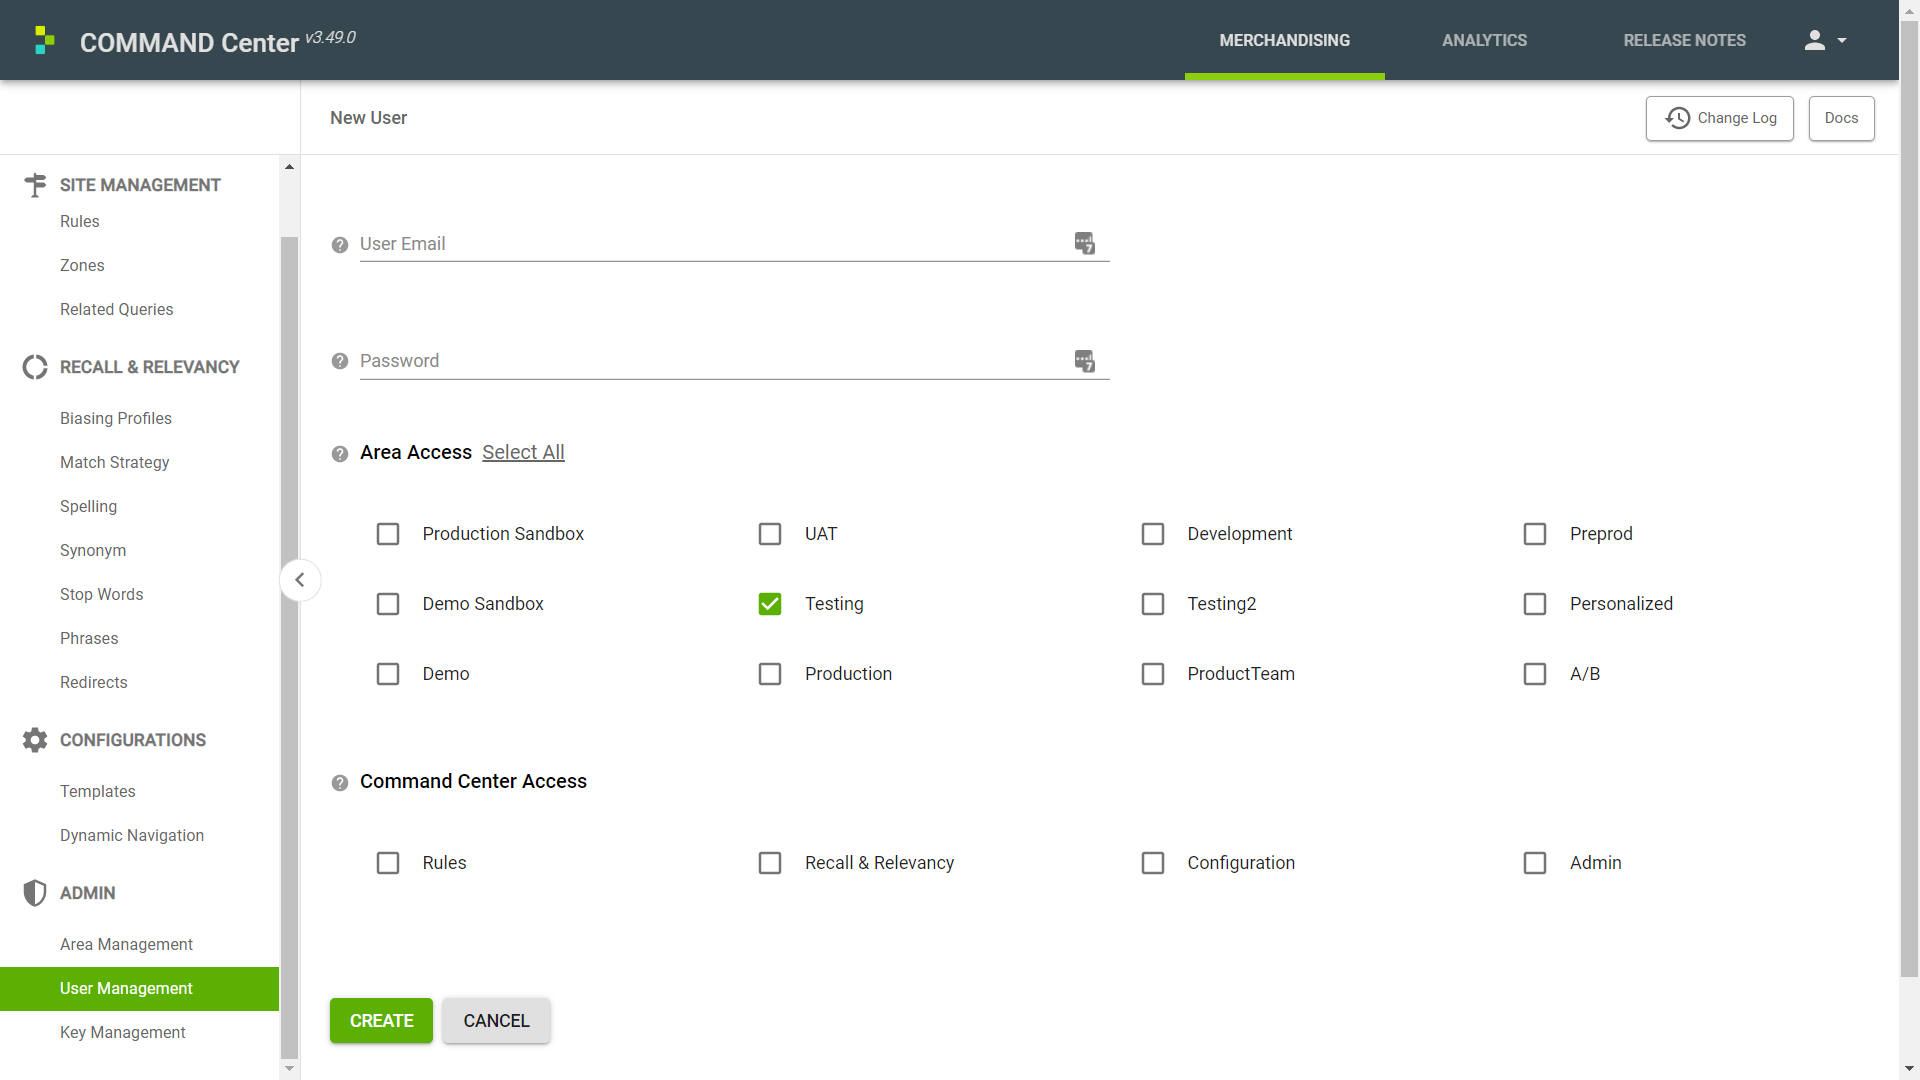This screenshot has height=1080, width=1920.
Task: Select User Management in sidebar
Action: tap(140, 989)
